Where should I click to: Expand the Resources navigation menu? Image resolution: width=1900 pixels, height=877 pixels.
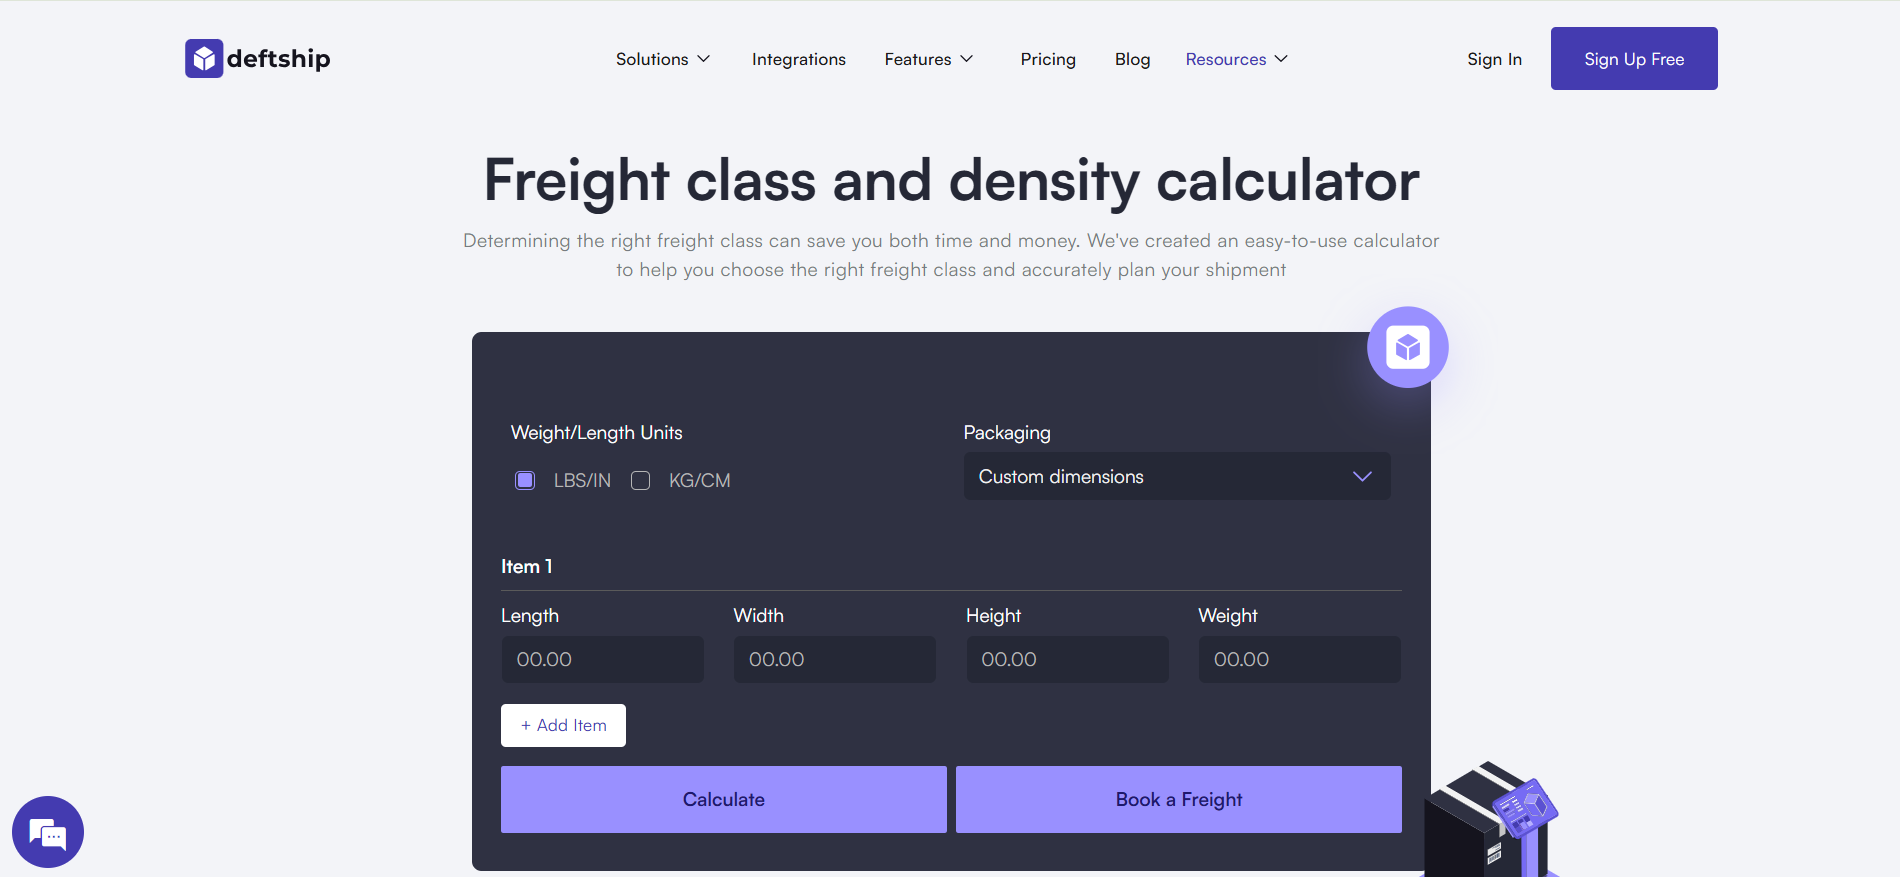point(1236,59)
